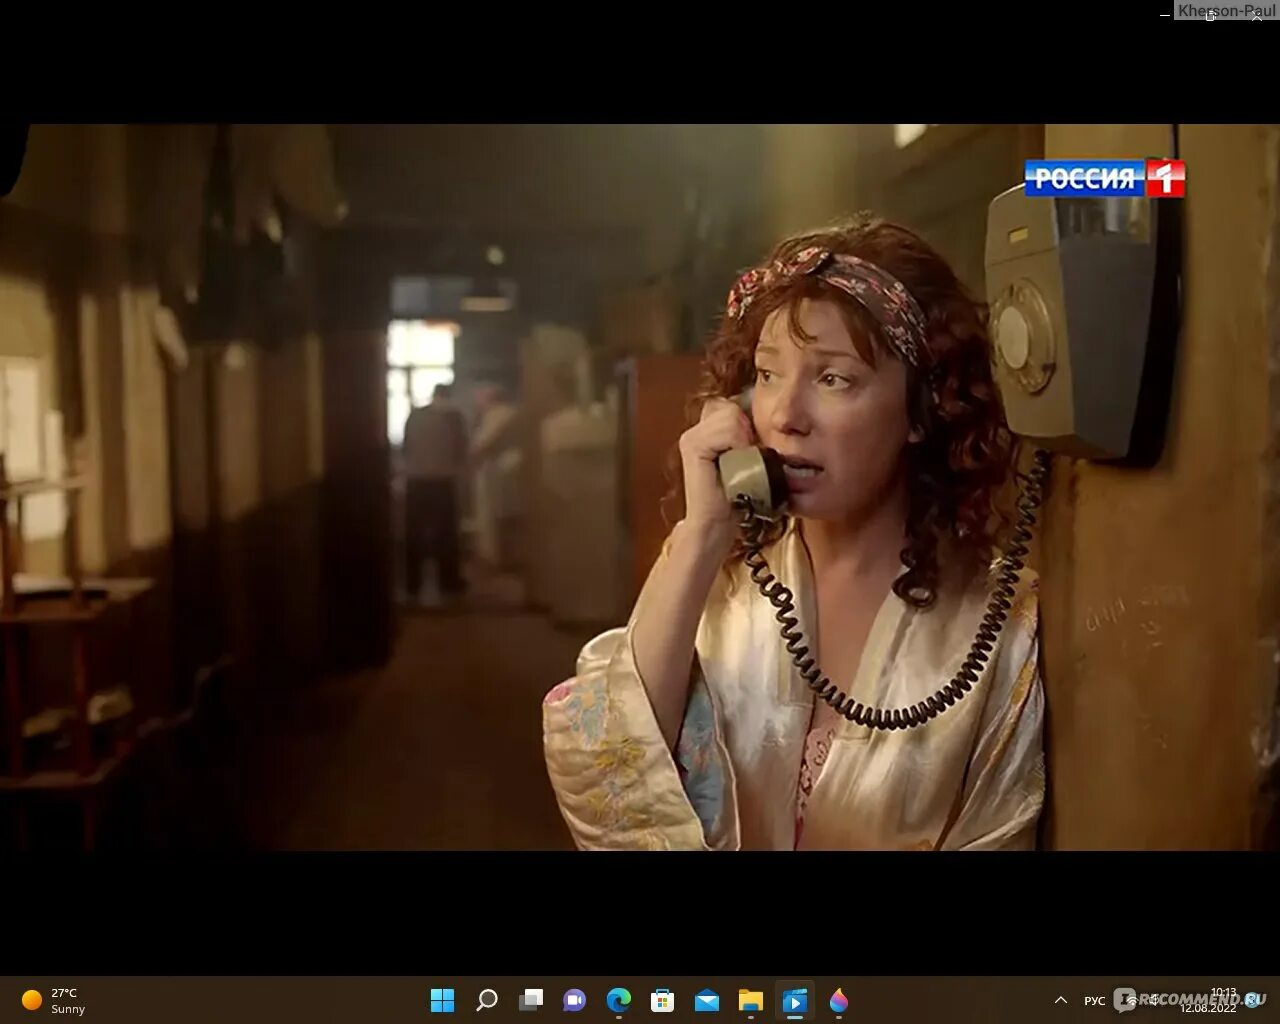Open weather widget showing 27°C Sunny

[55, 1000]
